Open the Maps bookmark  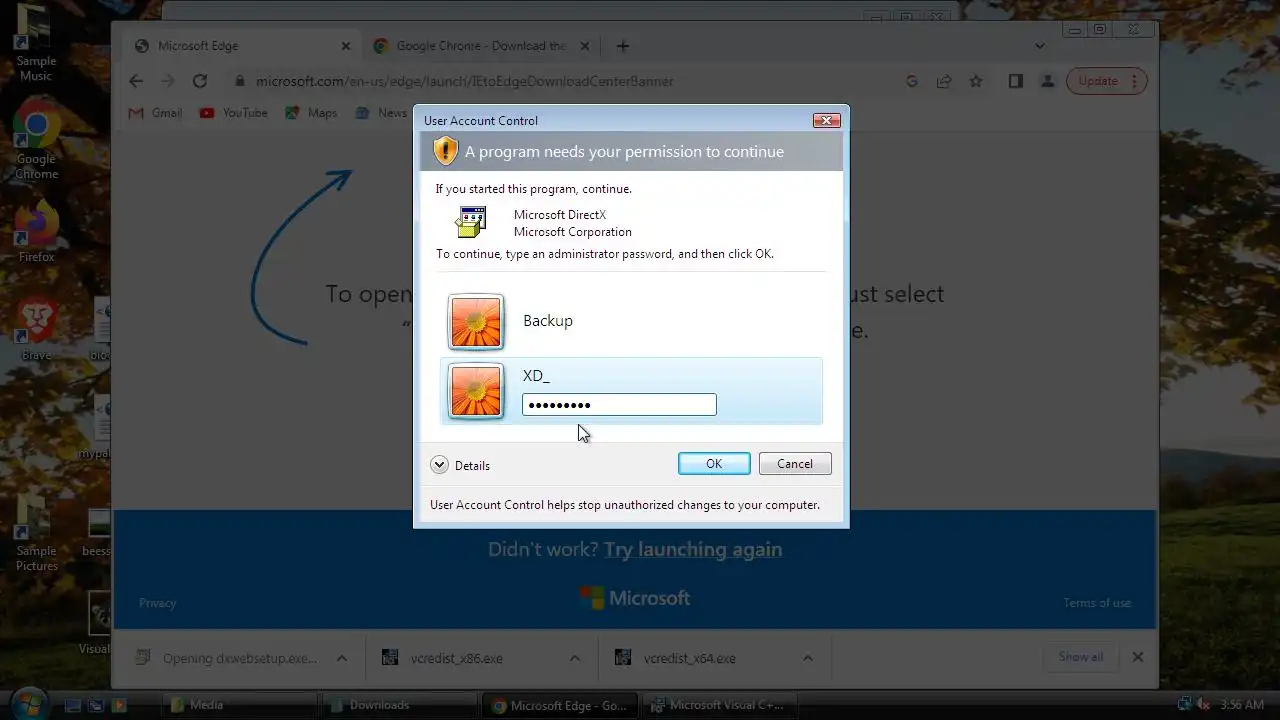[311, 113]
